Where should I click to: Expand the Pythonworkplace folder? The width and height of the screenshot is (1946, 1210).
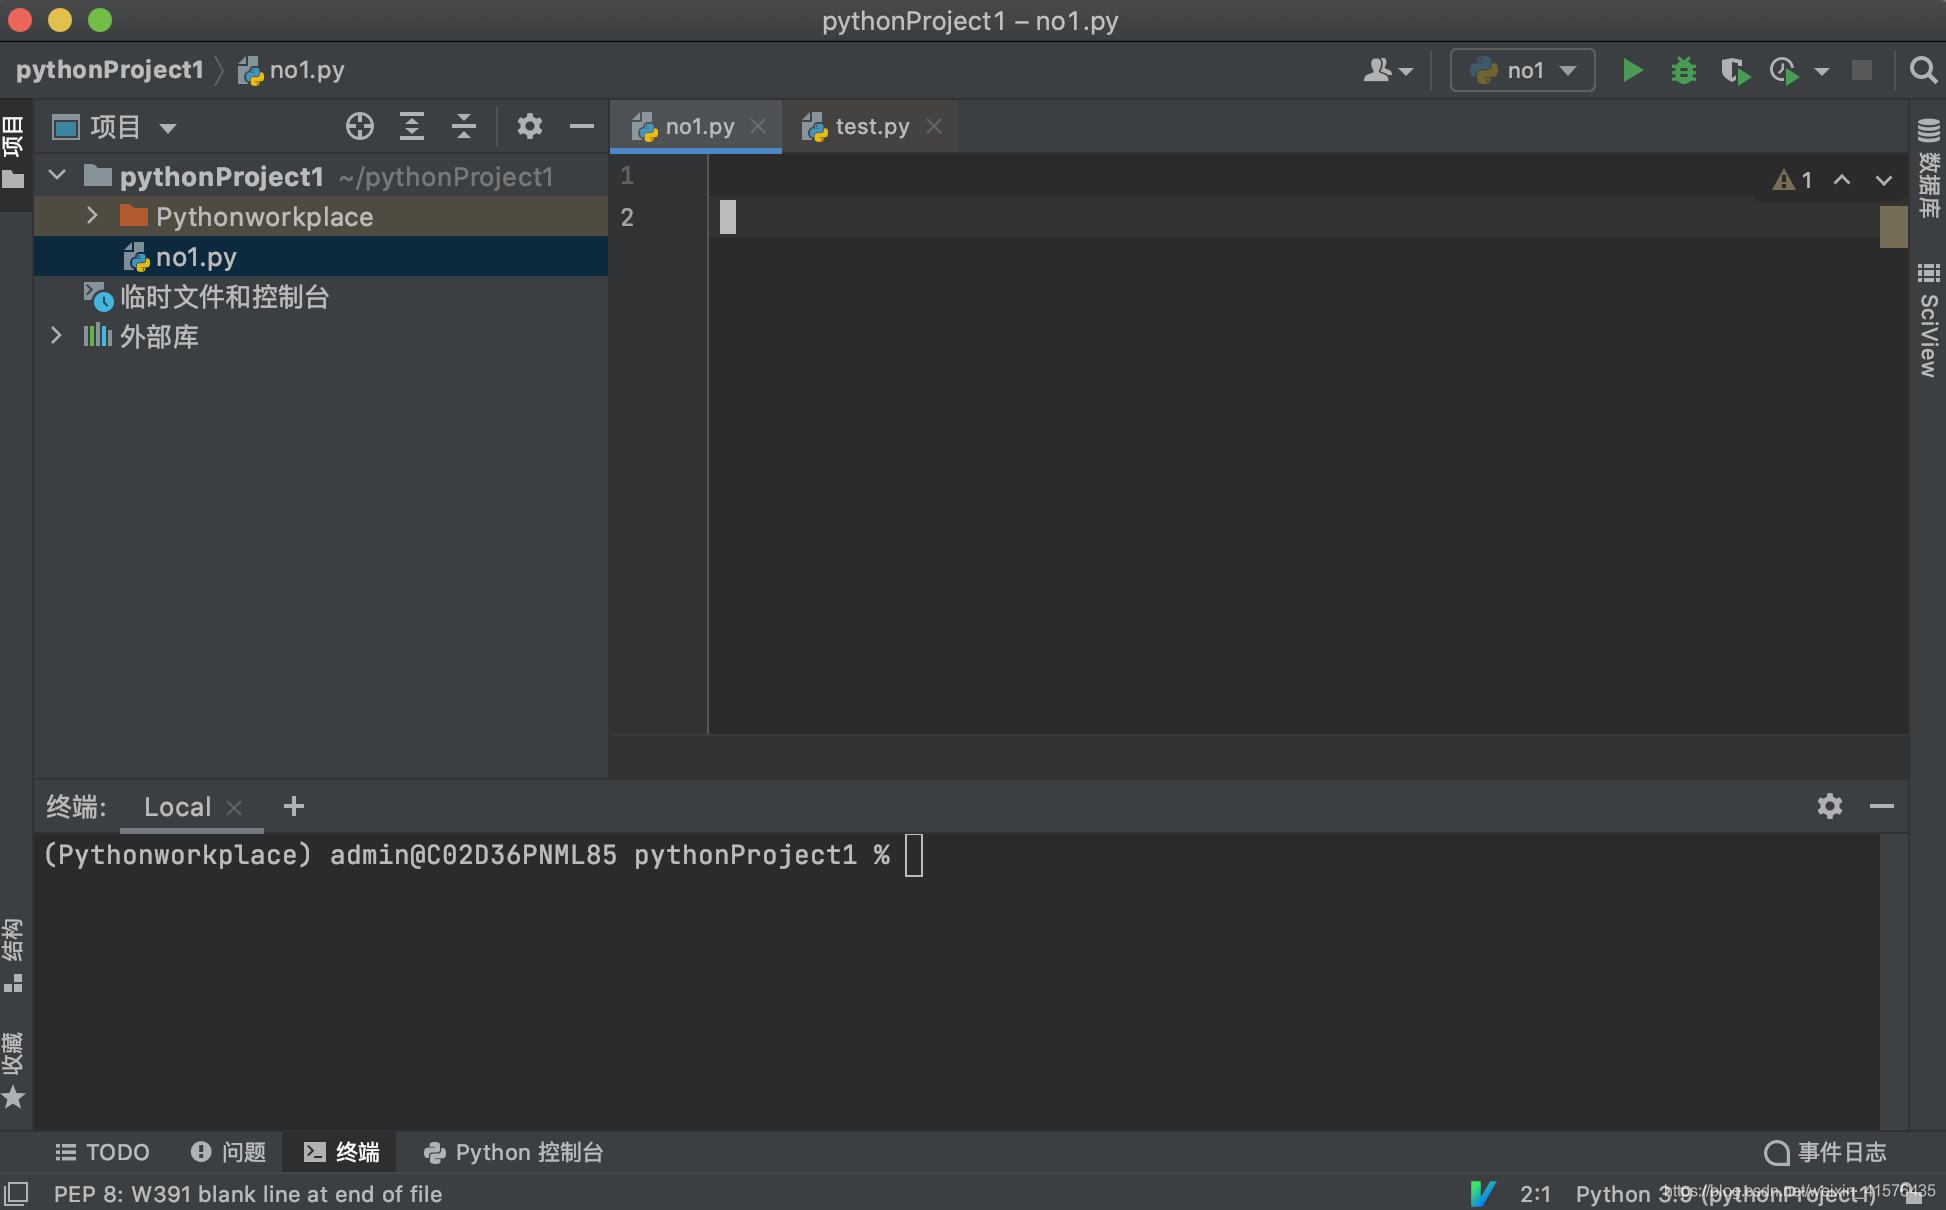coord(92,216)
